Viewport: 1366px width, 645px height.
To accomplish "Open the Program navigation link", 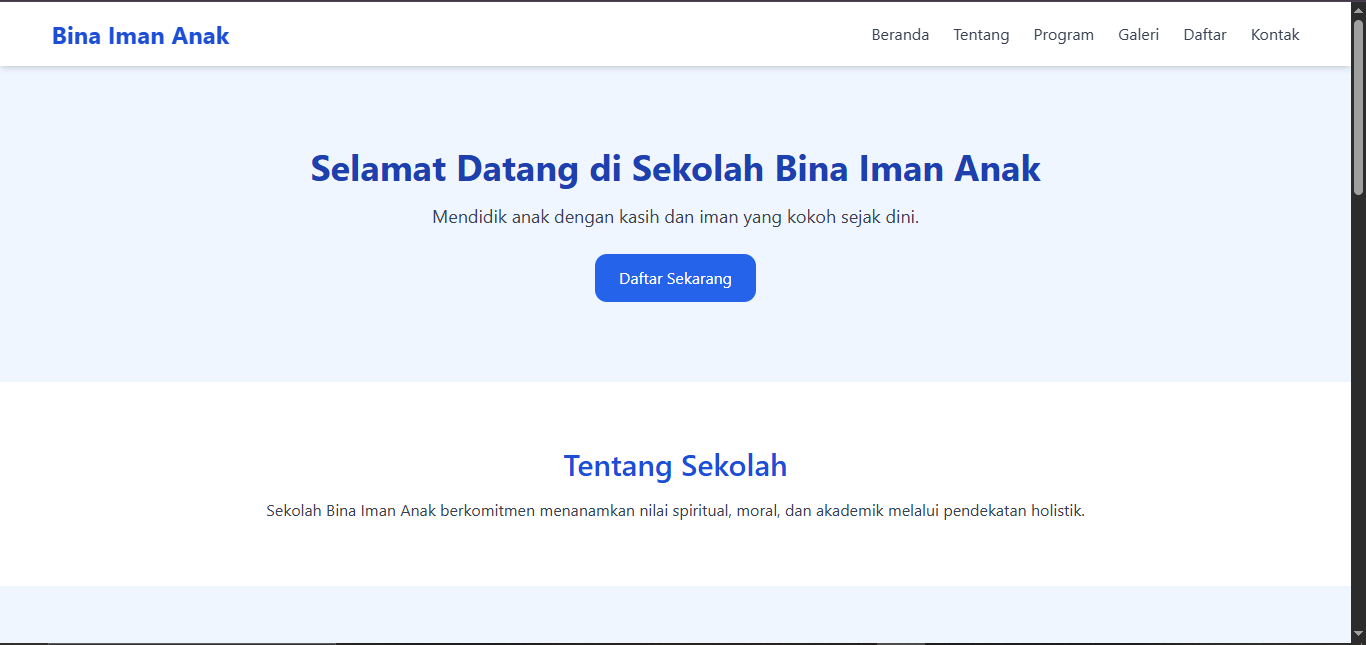I will click(x=1063, y=34).
